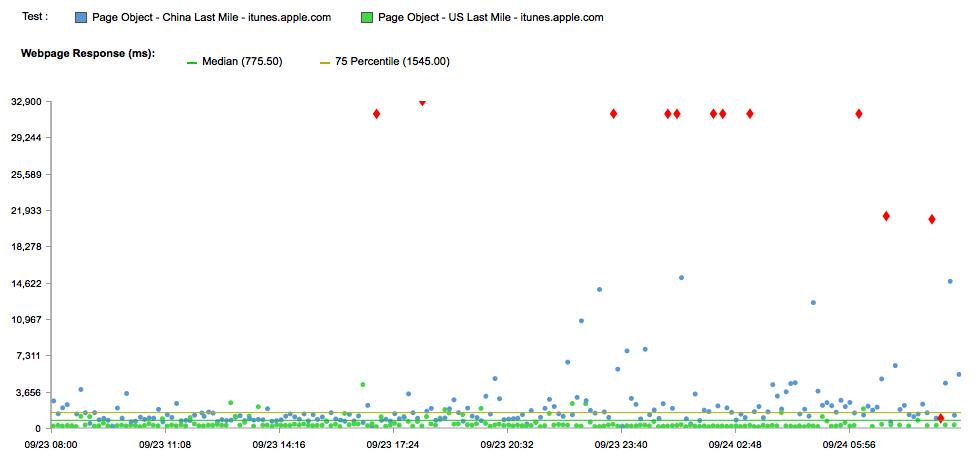Click the '09/24 05:56' x-axis label
Image resolution: width=976 pixels, height=461 pixels.
(849, 445)
